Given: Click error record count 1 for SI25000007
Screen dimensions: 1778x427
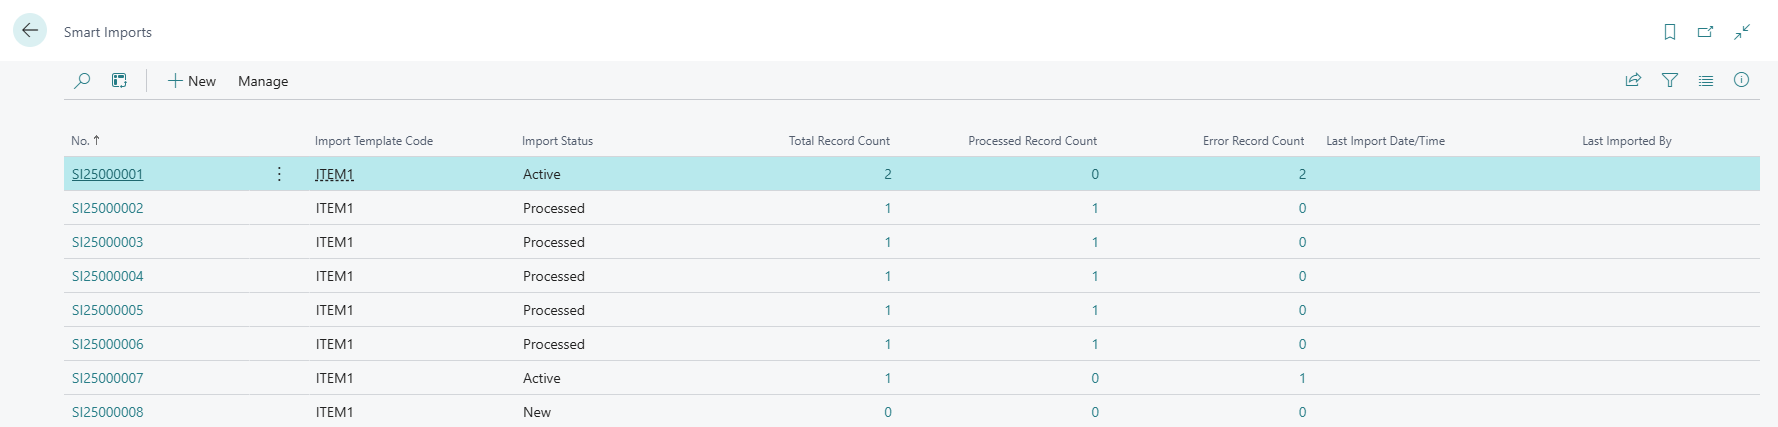Looking at the screenshot, I should 1302,378.
